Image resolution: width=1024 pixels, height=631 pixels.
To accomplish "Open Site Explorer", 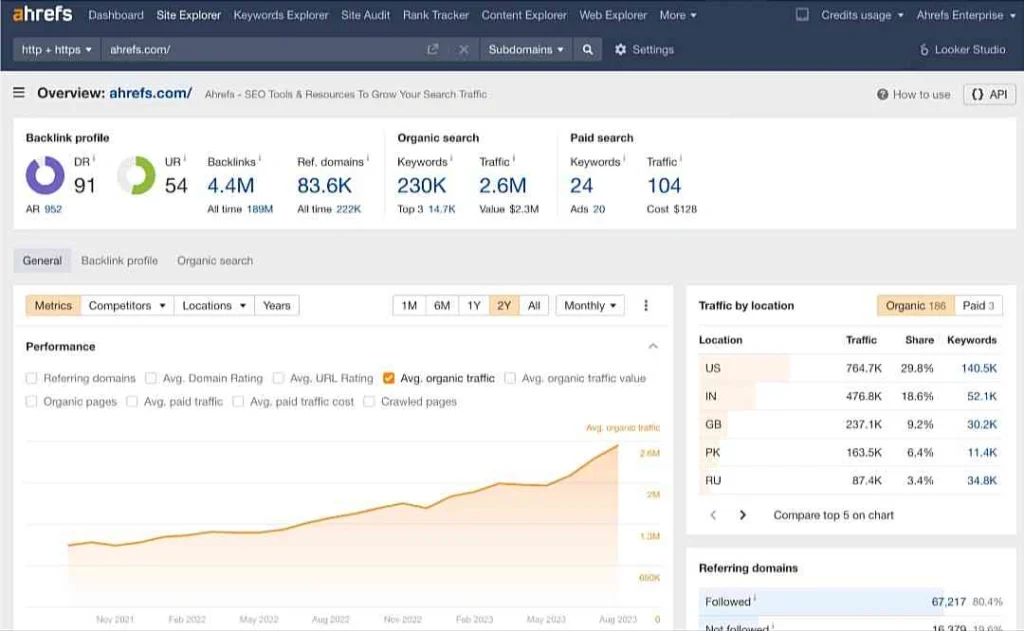I will pyautogui.click(x=189, y=14).
